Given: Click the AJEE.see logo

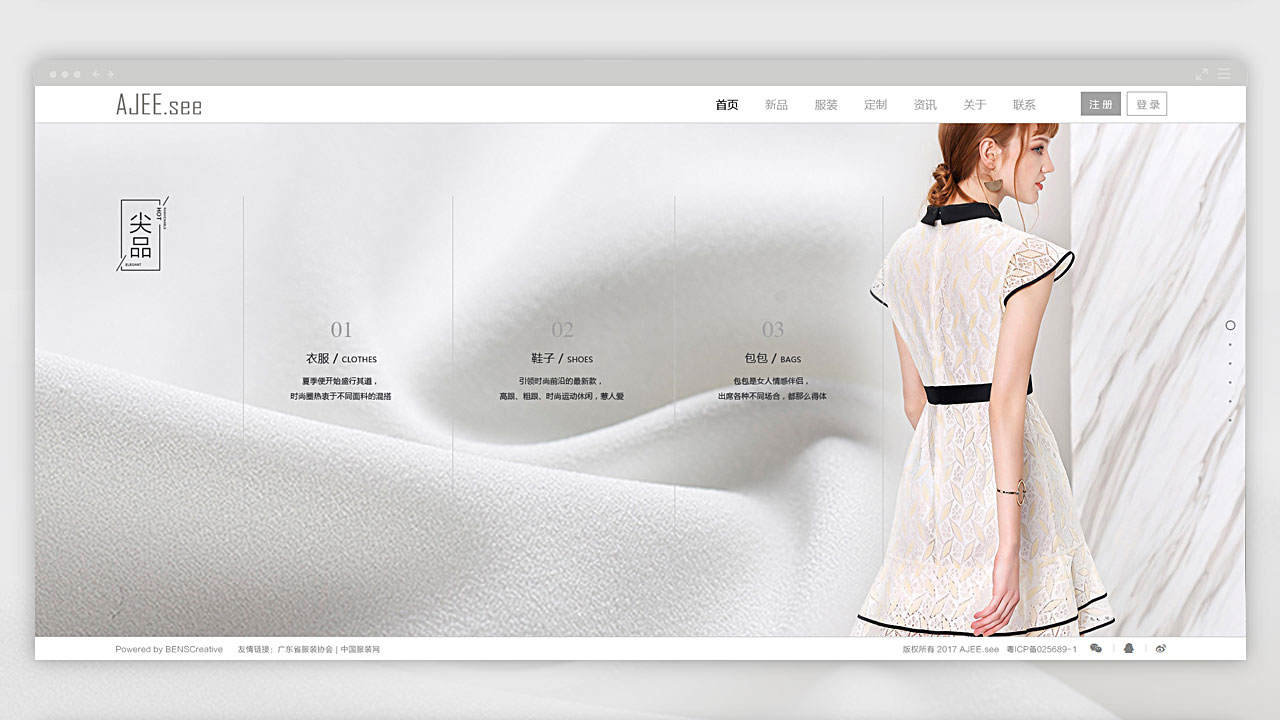Looking at the screenshot, I should tap(159, 105).
